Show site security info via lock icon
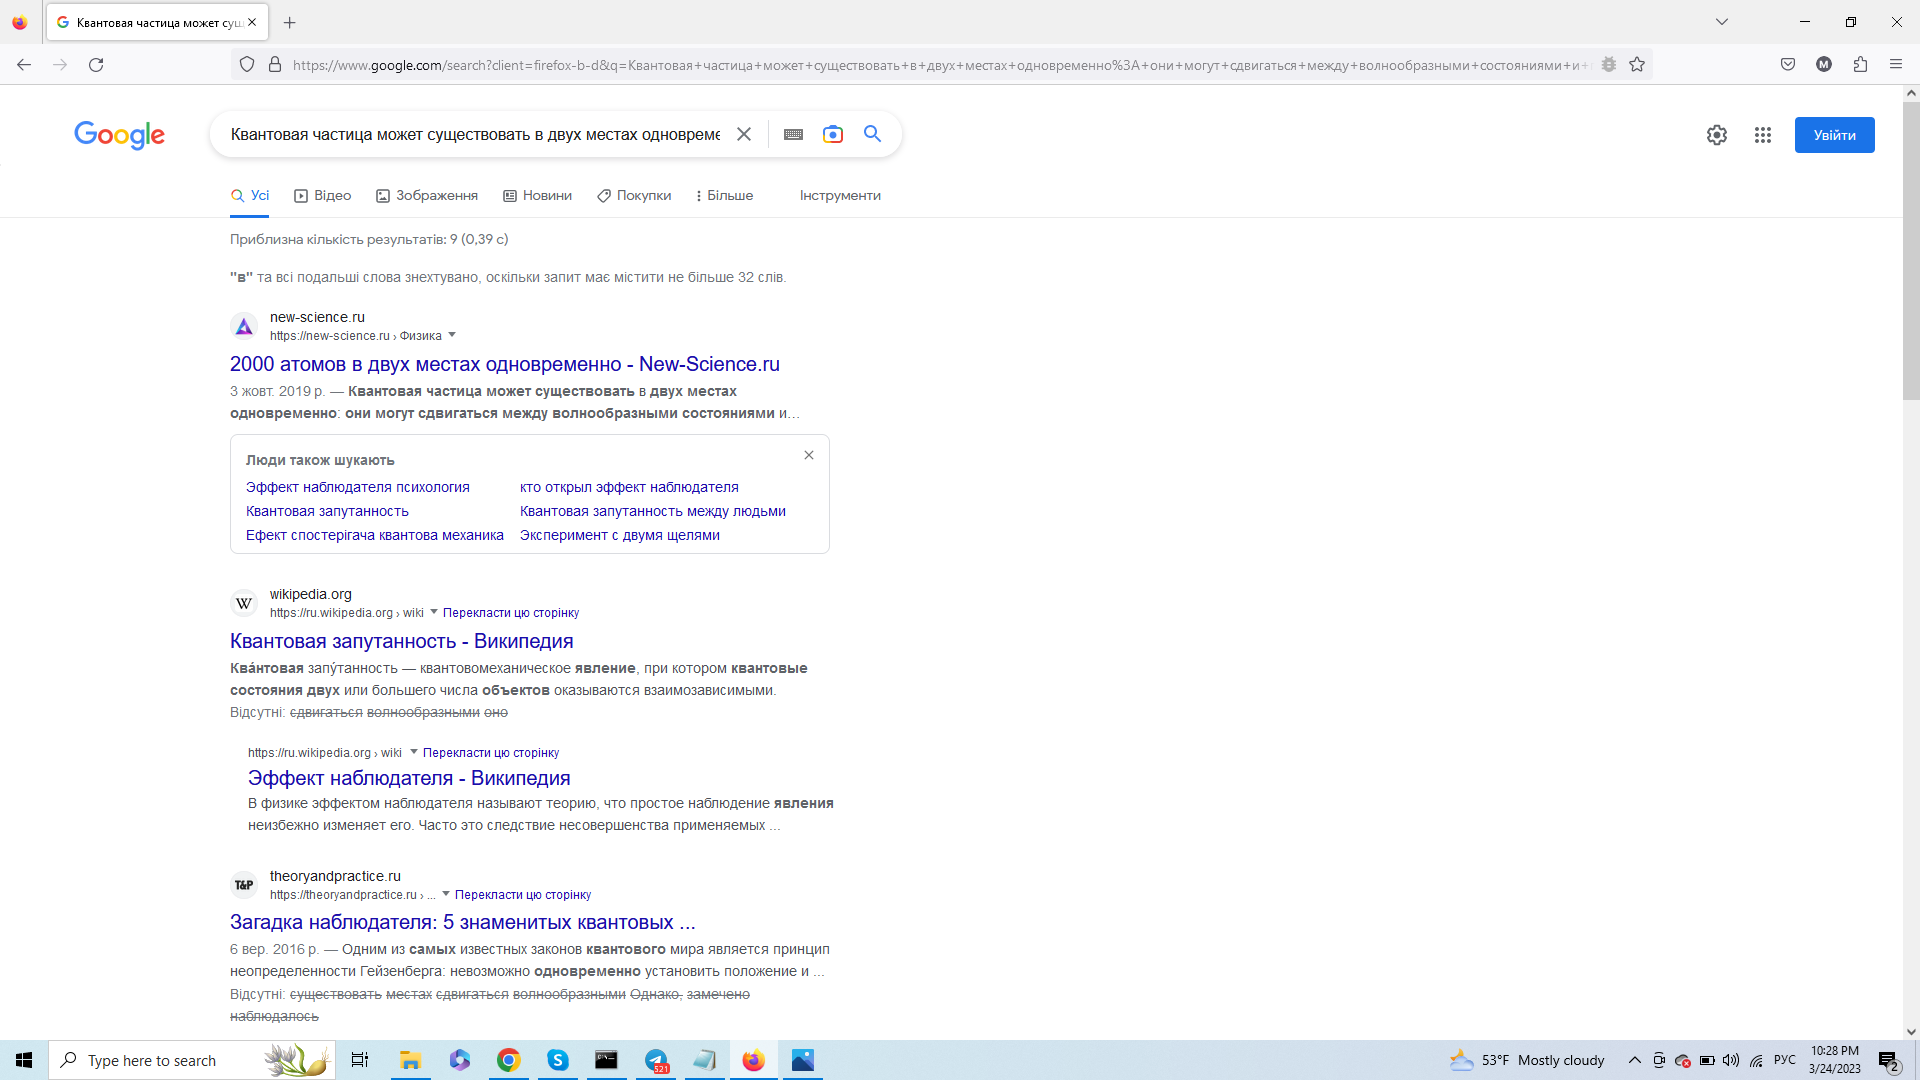Screen dimensions: 1920x1080 click(275, 65)
